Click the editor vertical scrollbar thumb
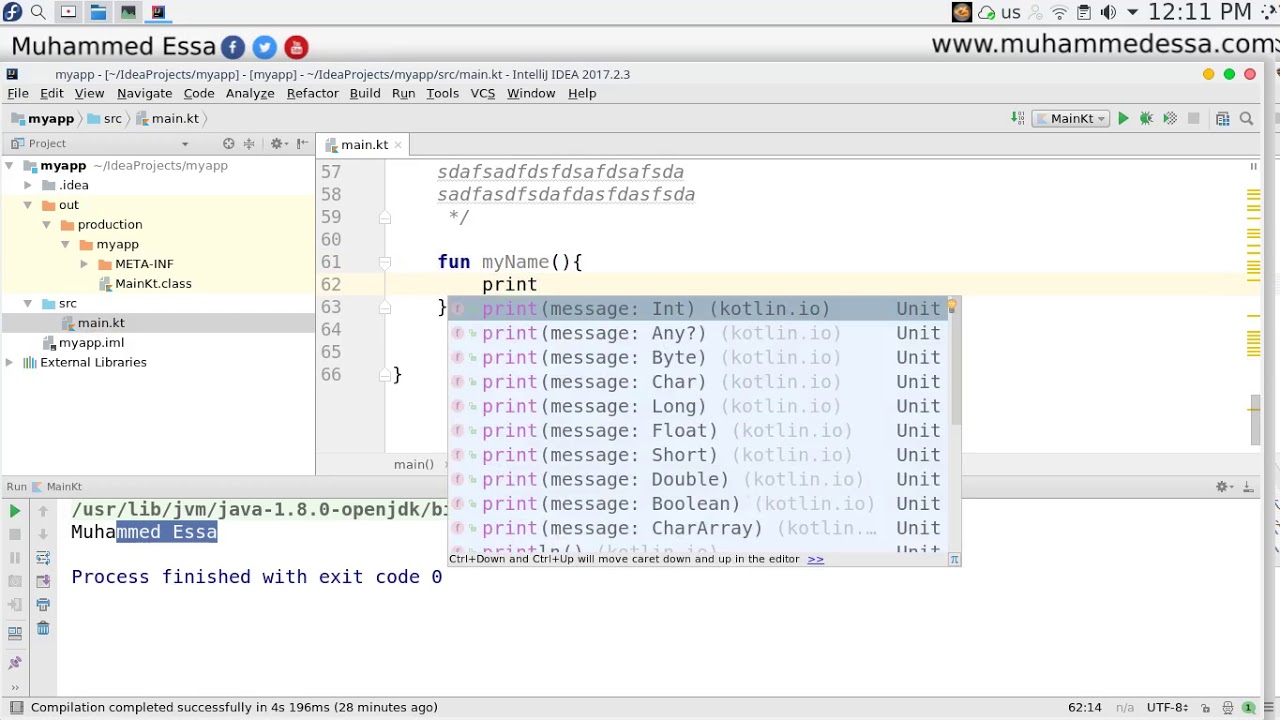Image resolution: width=1280 pixels, height=720 pixels. (x=1254, y=421)
